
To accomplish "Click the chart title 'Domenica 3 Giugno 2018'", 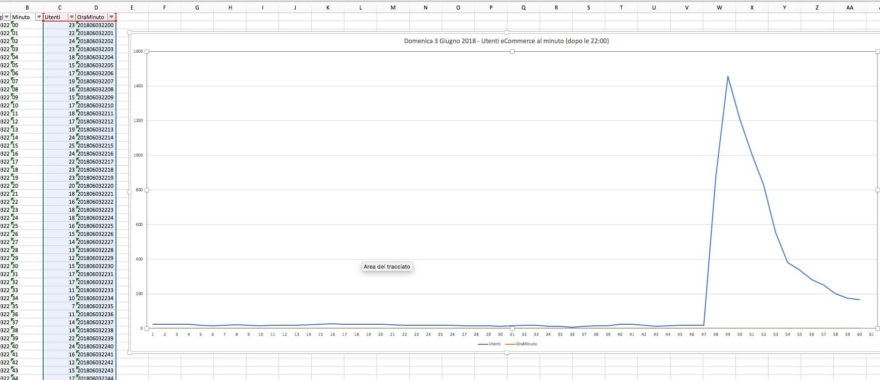I will (x=506, y=41).
